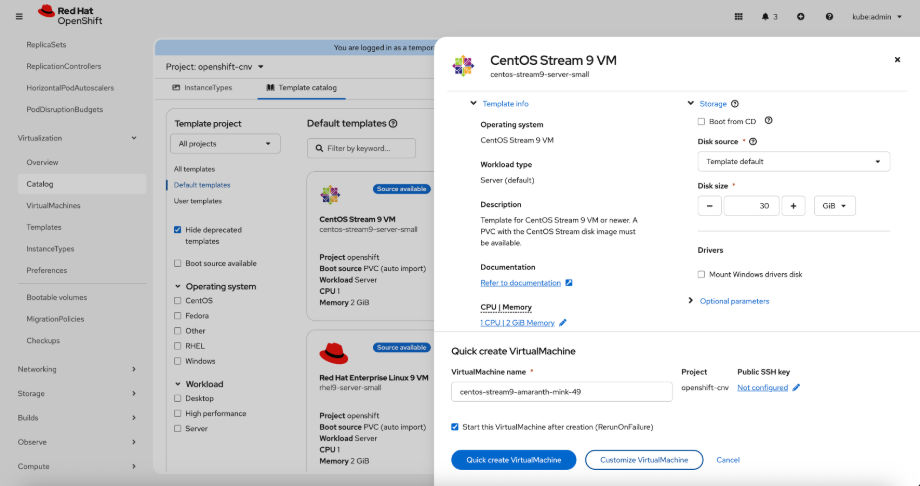
Task: Open the All projects template dropdown
Action: point(225,144)
